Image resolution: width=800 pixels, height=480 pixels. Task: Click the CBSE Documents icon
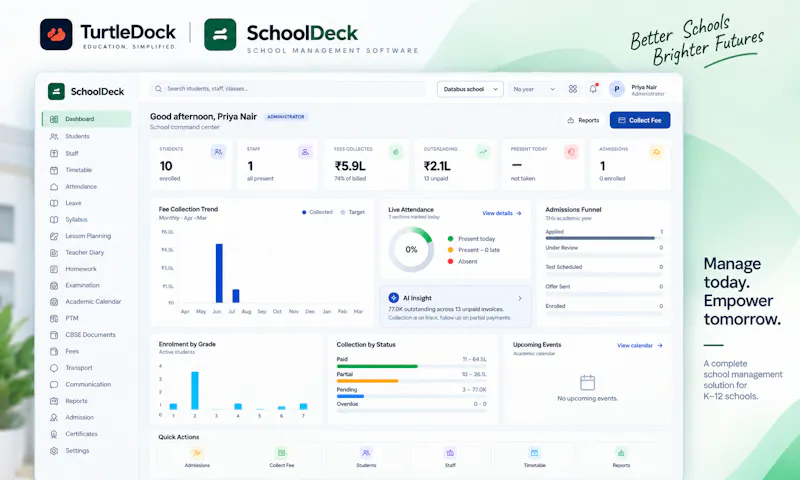(x=54, y=335)
